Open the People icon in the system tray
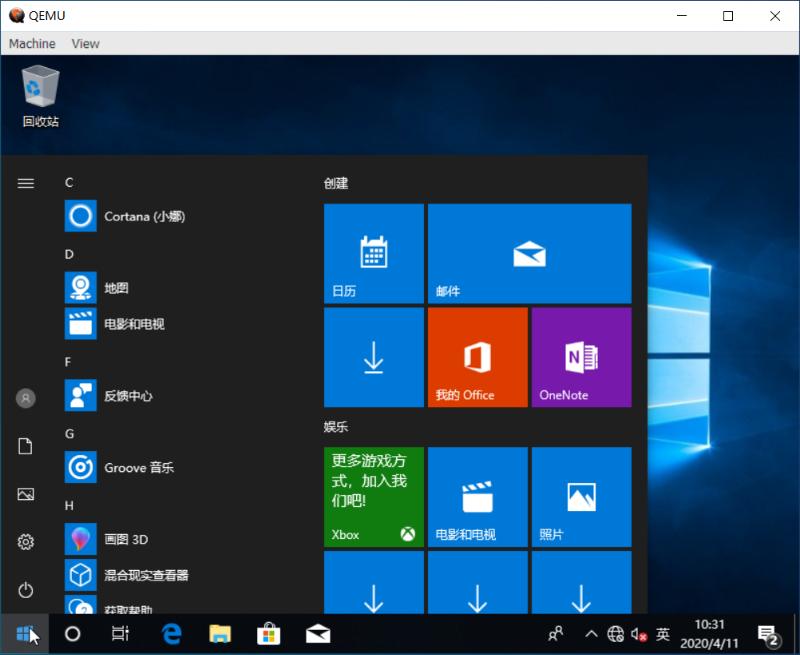The height and width of the screenshot is (655, 800). [x=555, y=633]
